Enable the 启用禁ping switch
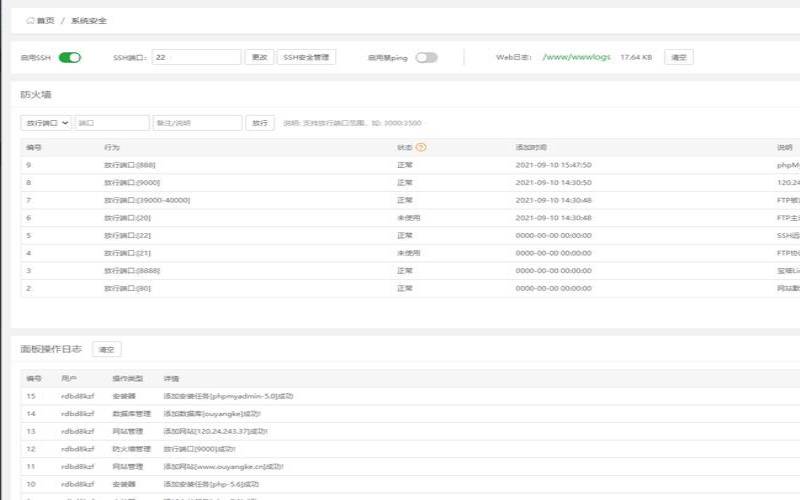The image size is (800, 500). (427, 58)
